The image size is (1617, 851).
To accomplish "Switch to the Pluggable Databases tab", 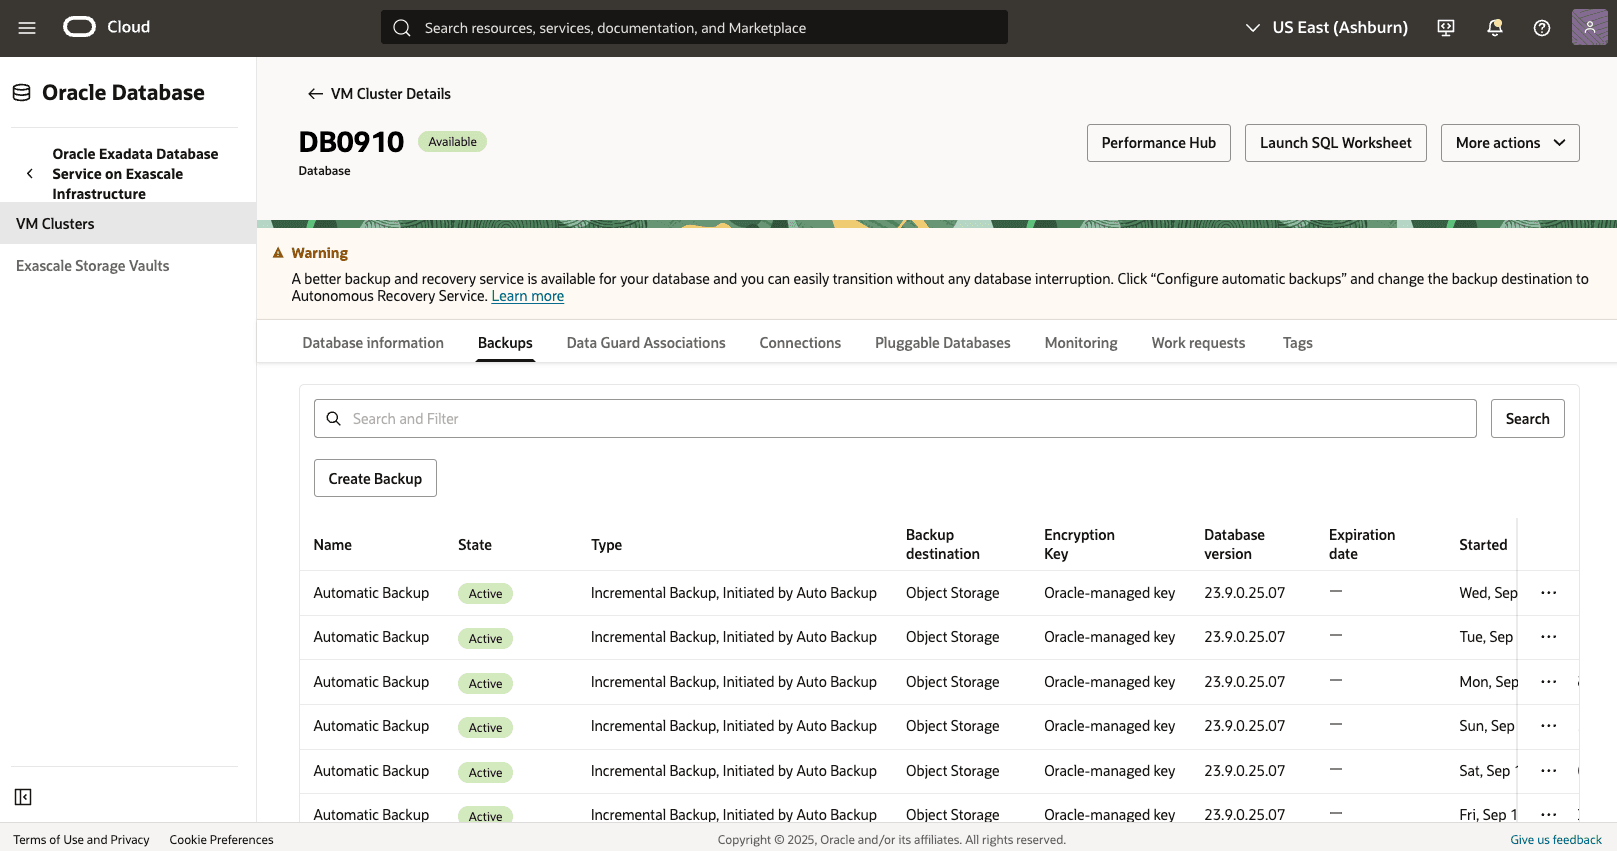I will 943,343.
